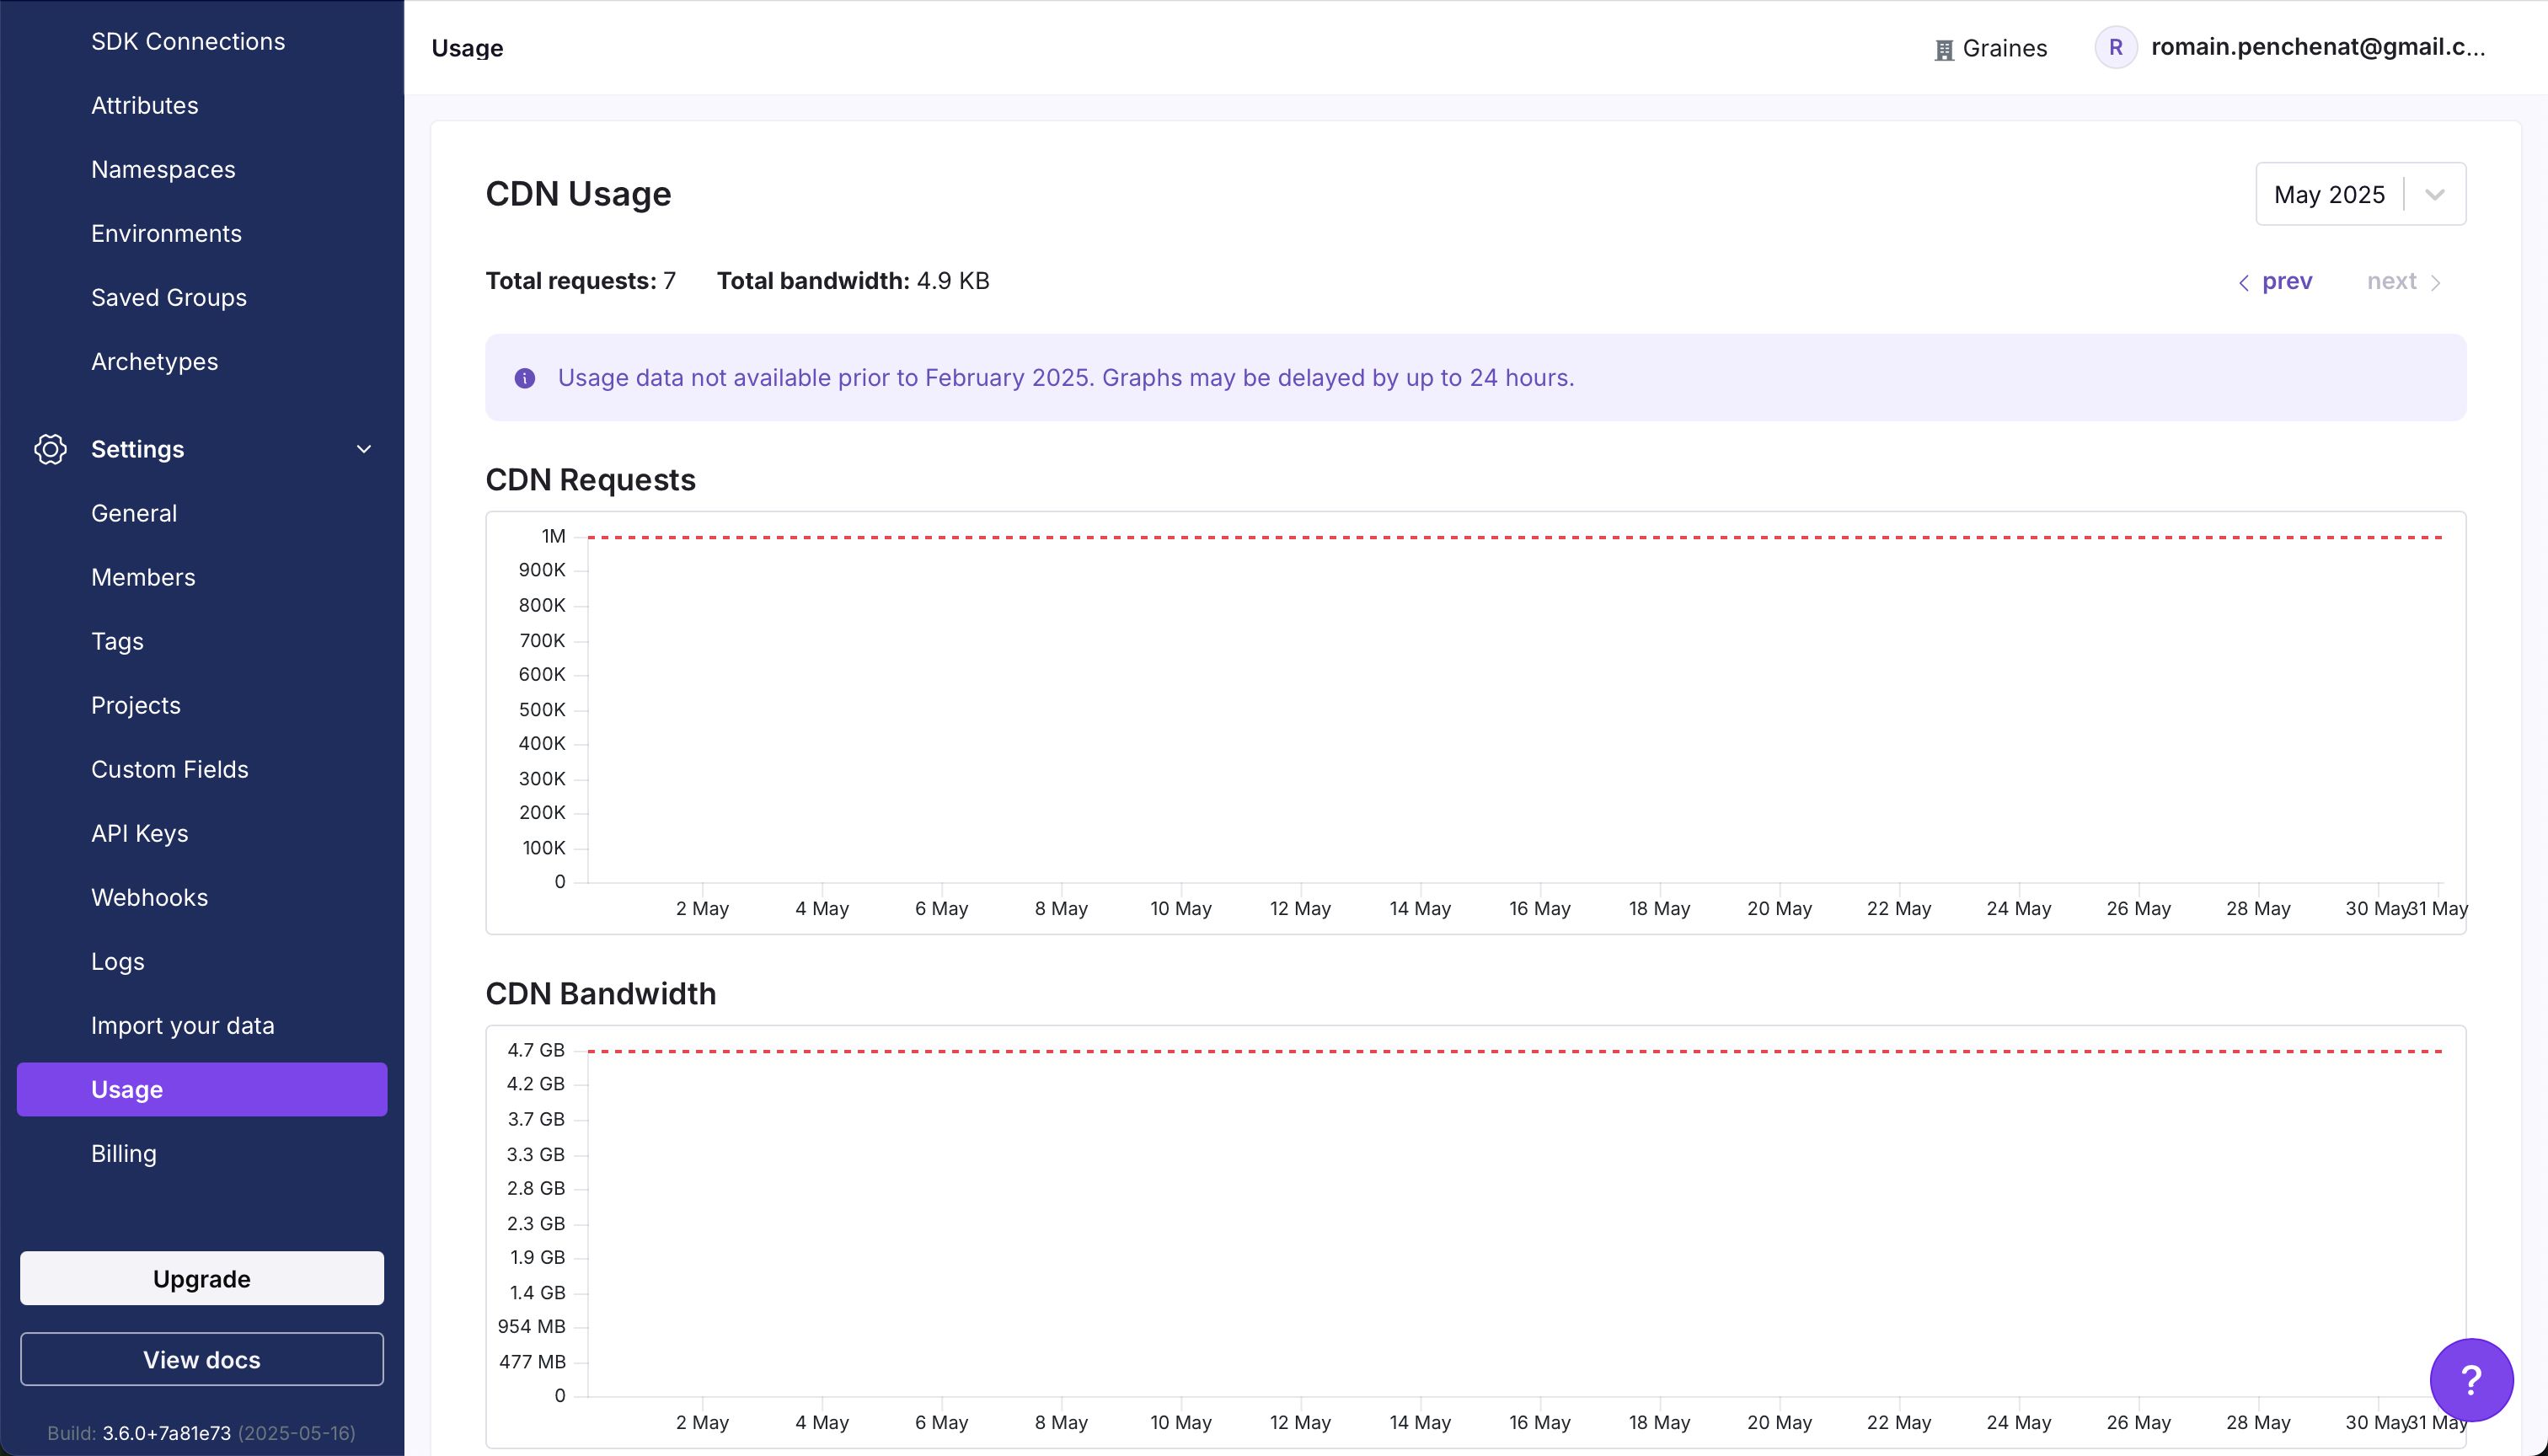Click the 1M limit label on requests chart
The image size is (2548, 1456).
tap(553, 536)
